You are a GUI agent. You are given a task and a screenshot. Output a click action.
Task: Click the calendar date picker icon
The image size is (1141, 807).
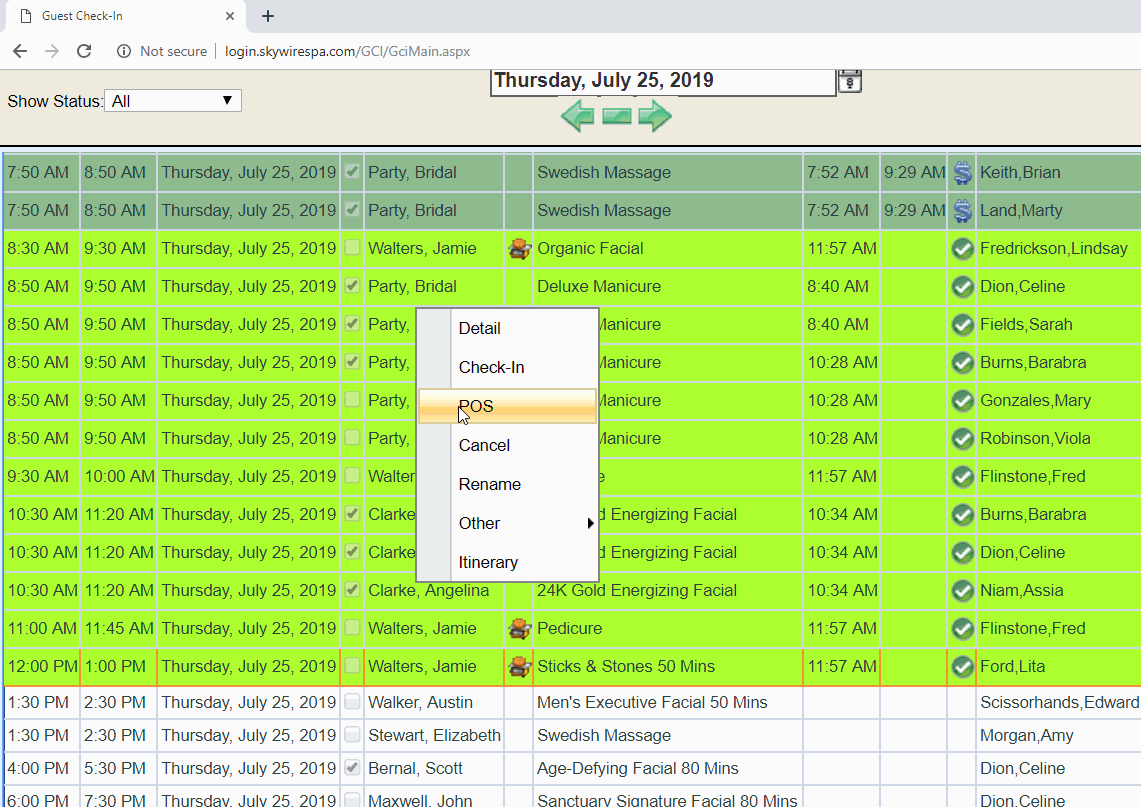[x=849, y=81]
